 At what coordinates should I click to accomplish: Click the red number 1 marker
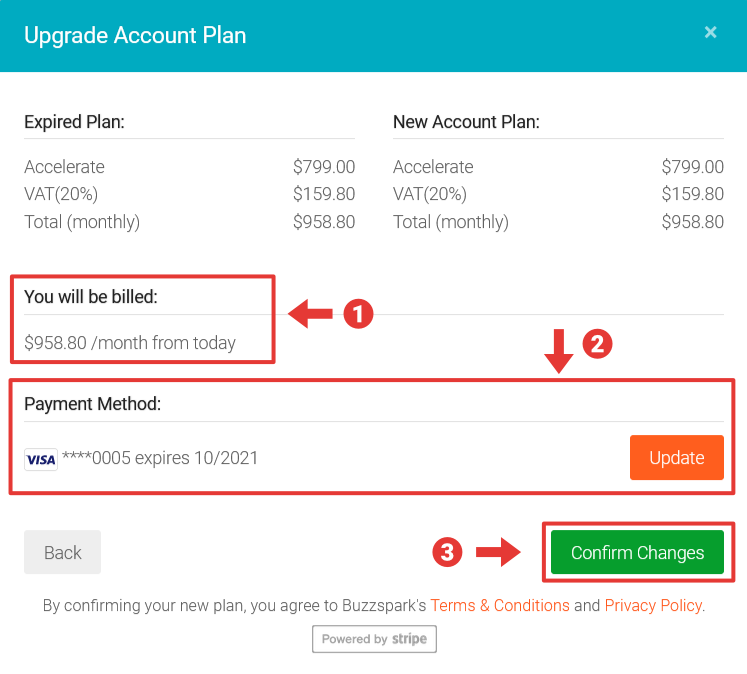tap(358, 315)
